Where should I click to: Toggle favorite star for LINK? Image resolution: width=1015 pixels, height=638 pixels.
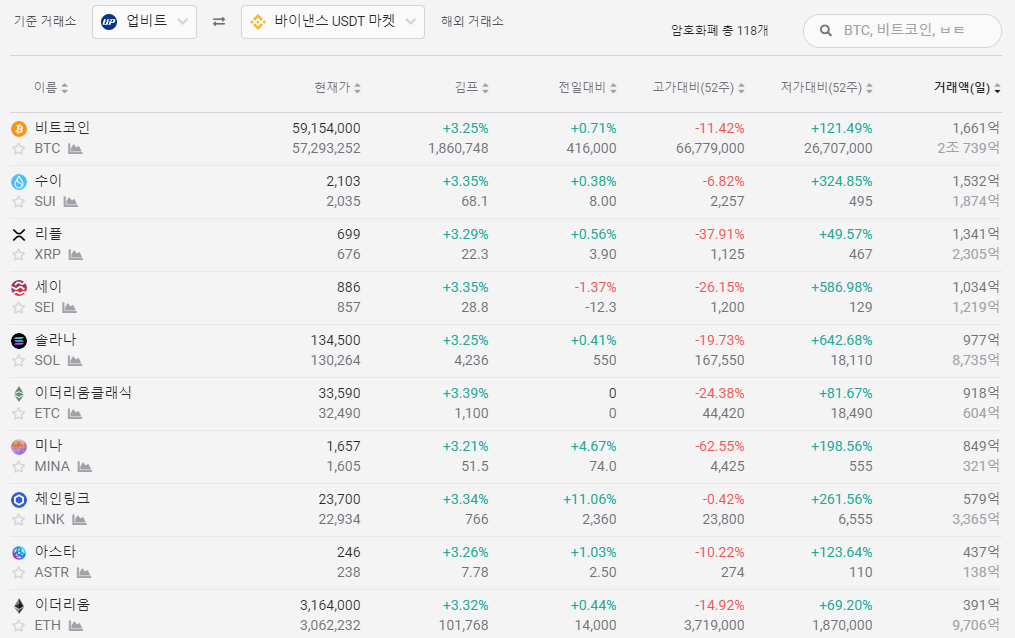(x=18, y=520)
